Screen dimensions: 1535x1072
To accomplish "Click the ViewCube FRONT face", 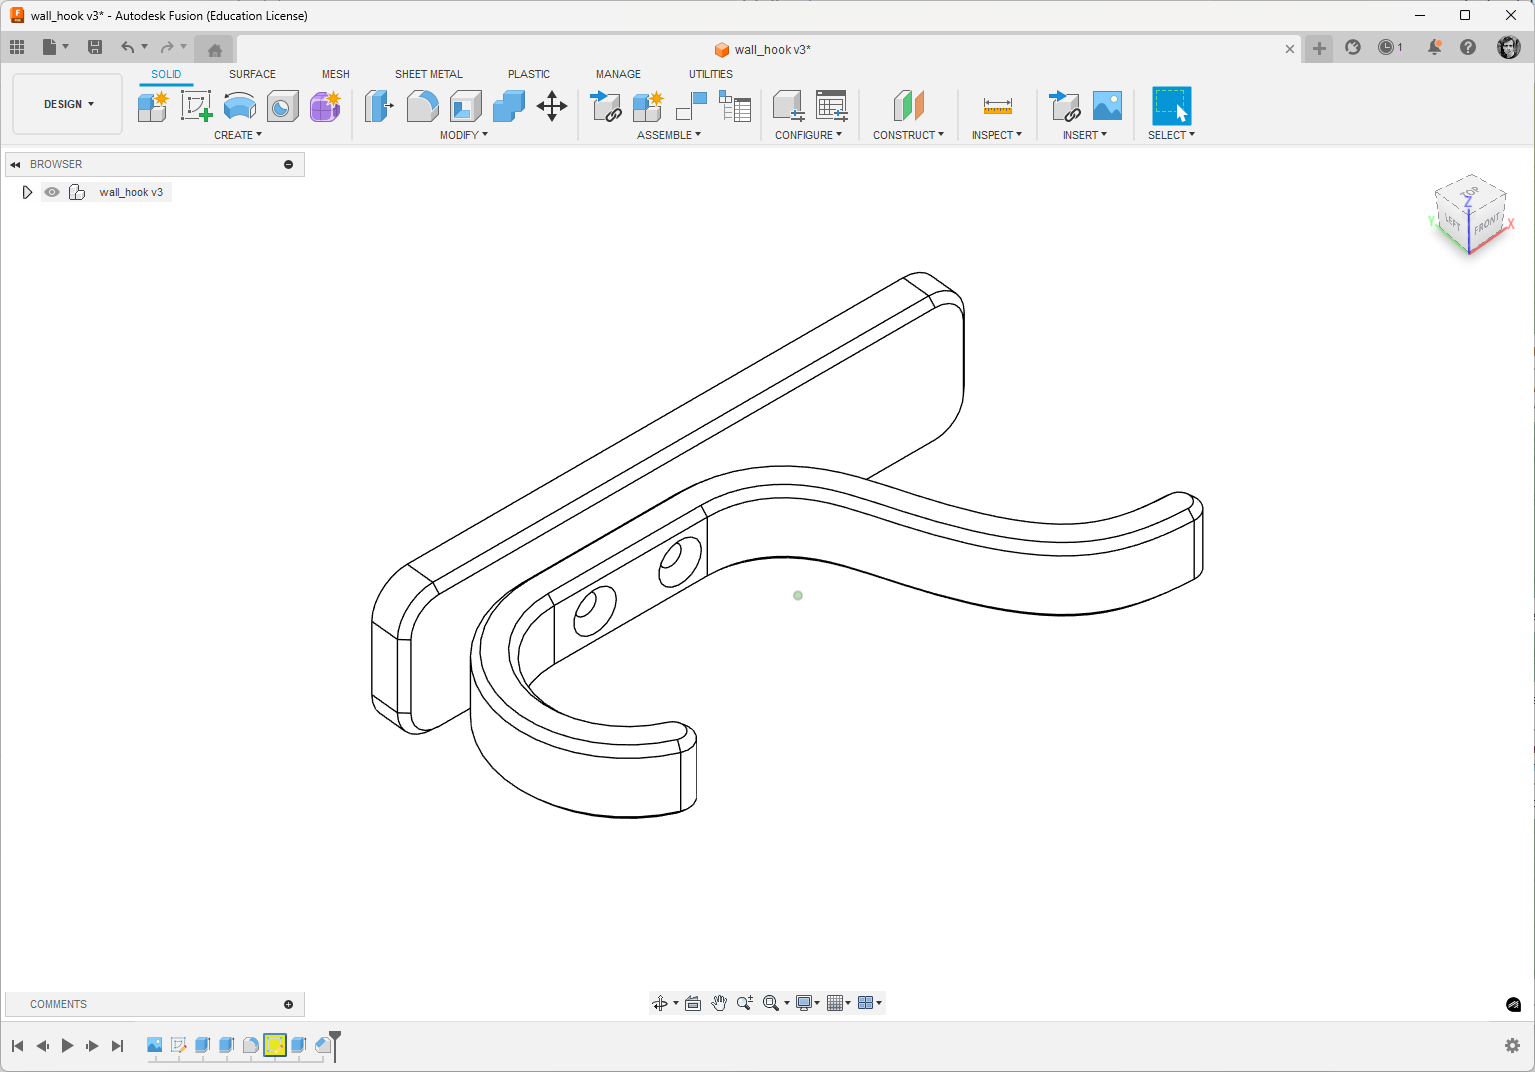I will click(x=1487, y=223).
